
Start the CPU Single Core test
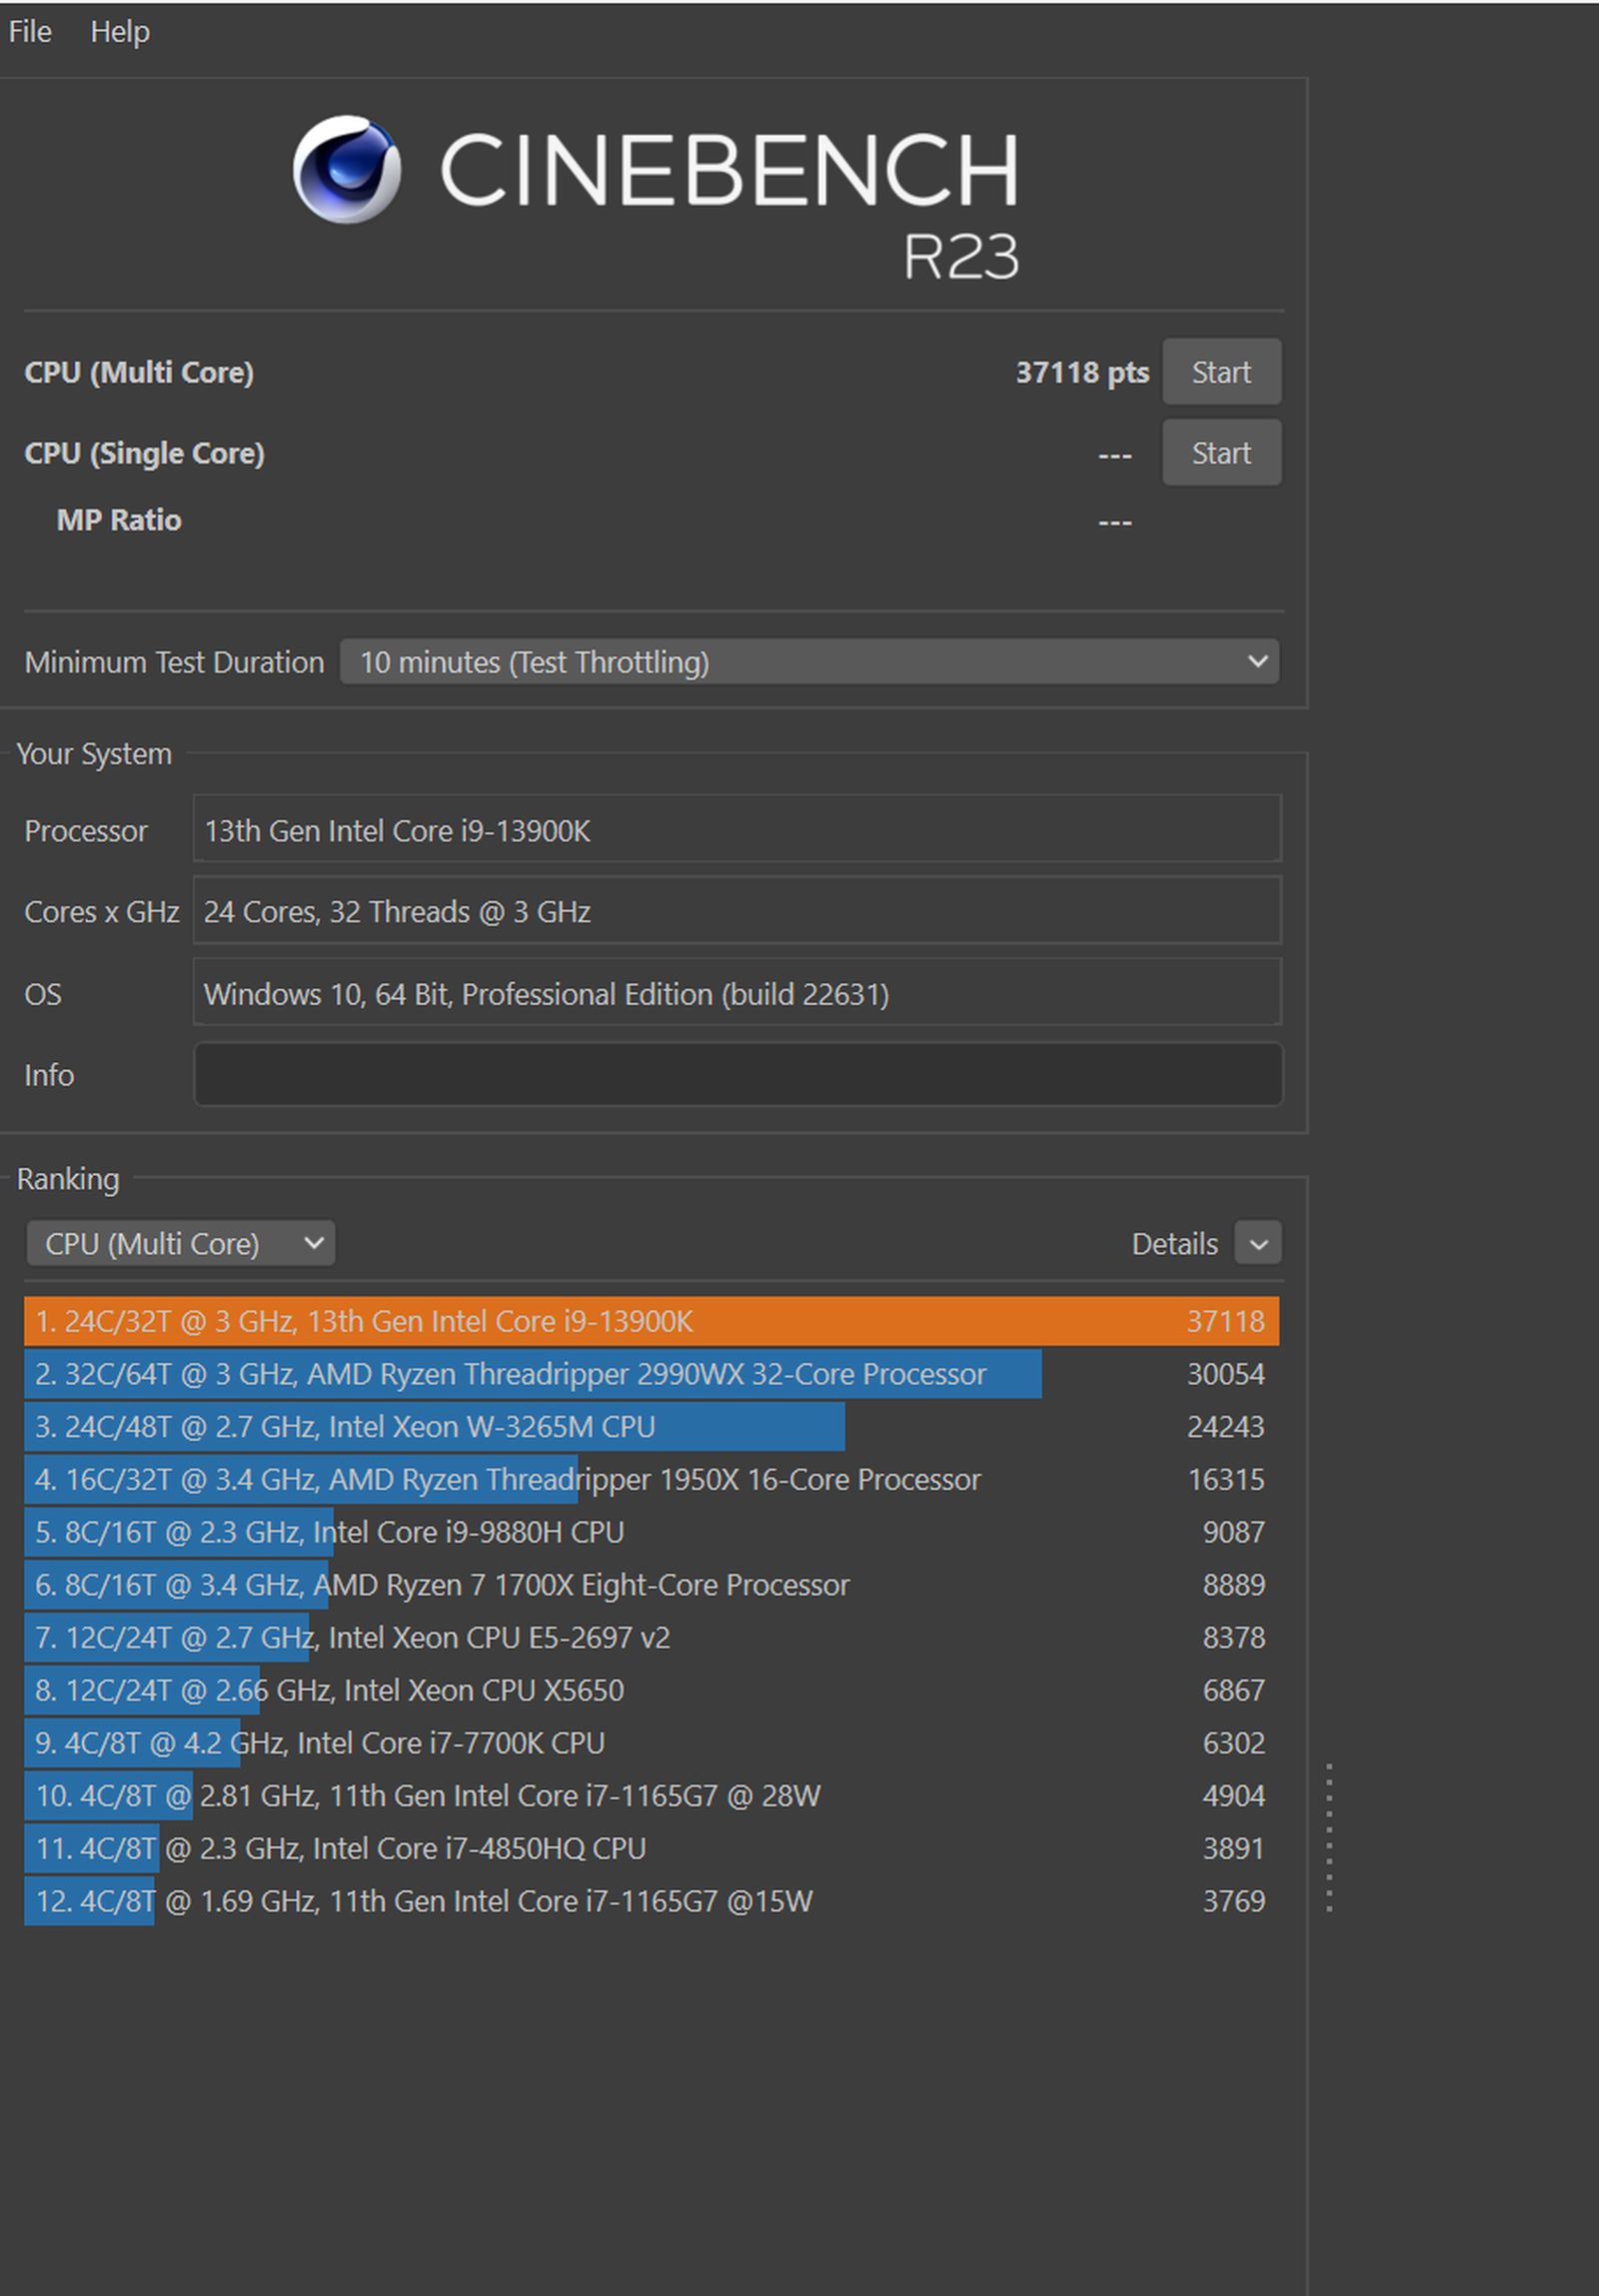1221,453
